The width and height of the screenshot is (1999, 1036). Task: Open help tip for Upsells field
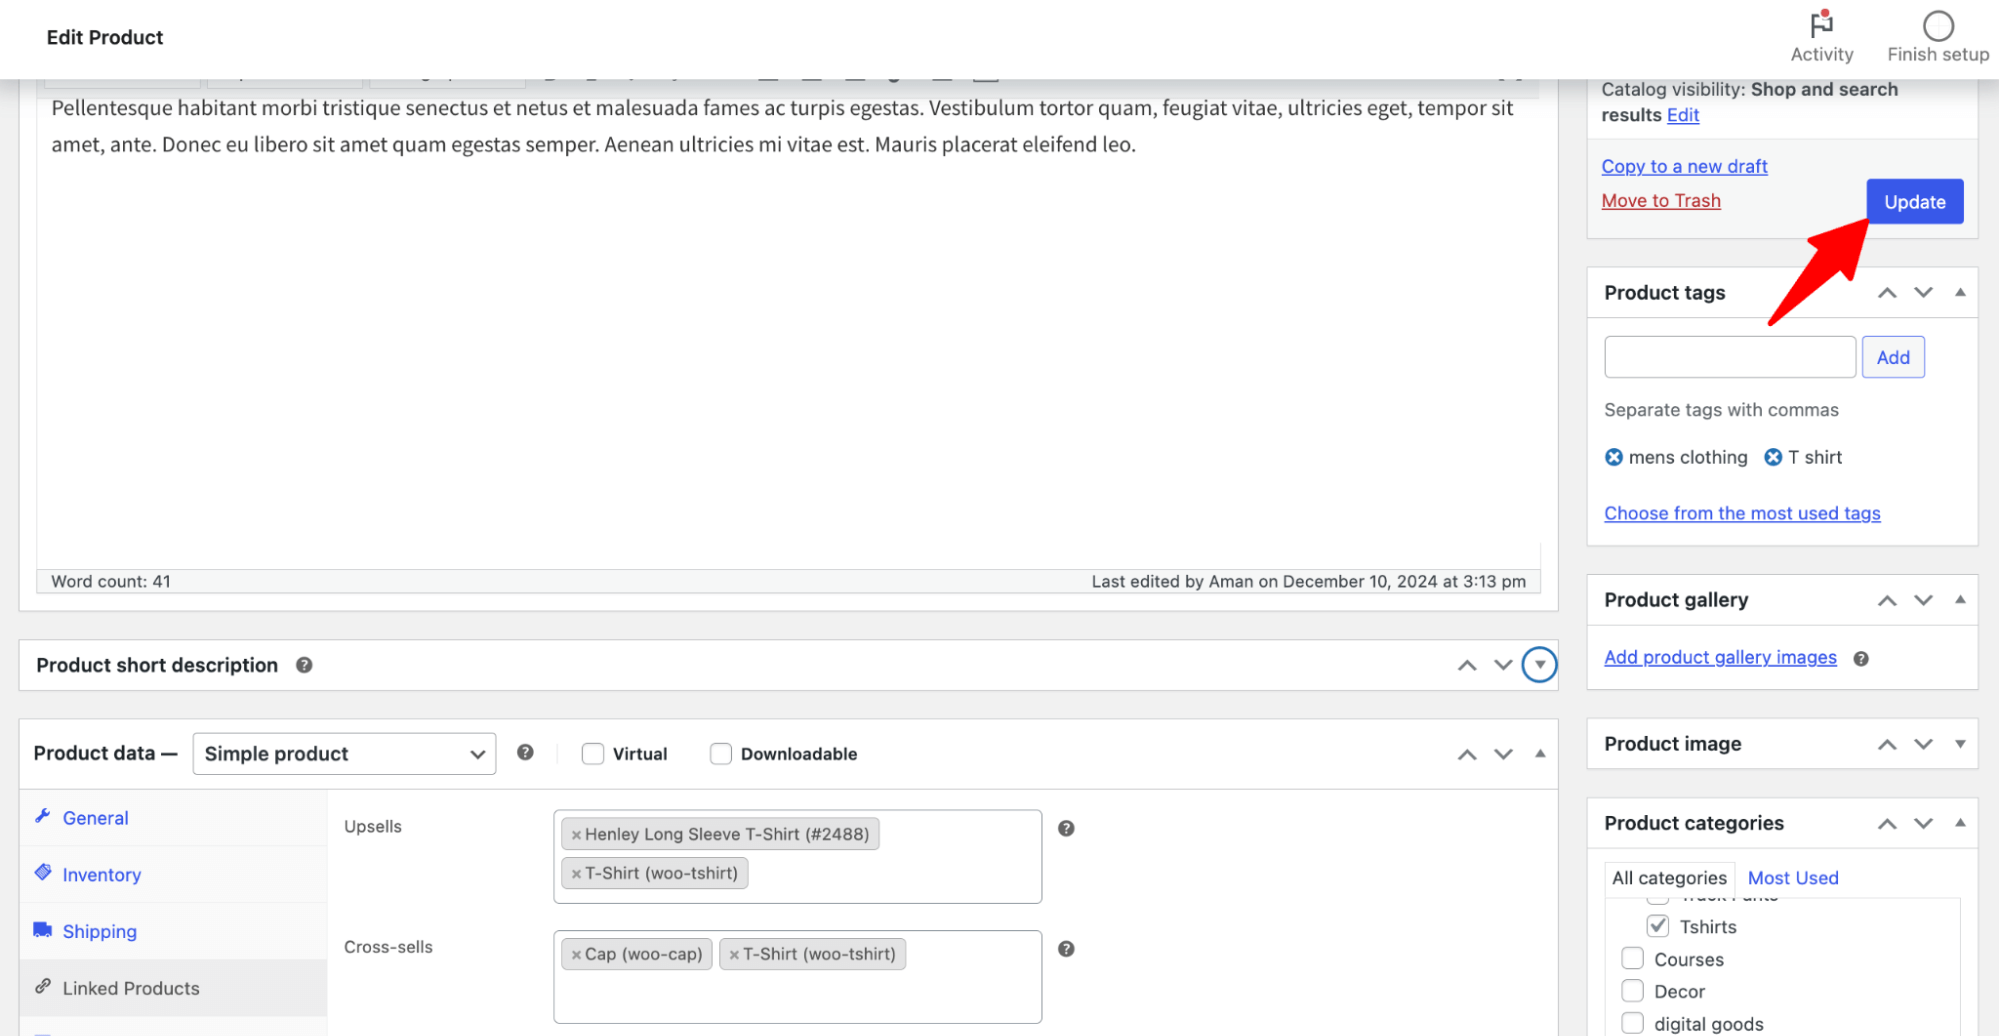[x=1066, y=828]
